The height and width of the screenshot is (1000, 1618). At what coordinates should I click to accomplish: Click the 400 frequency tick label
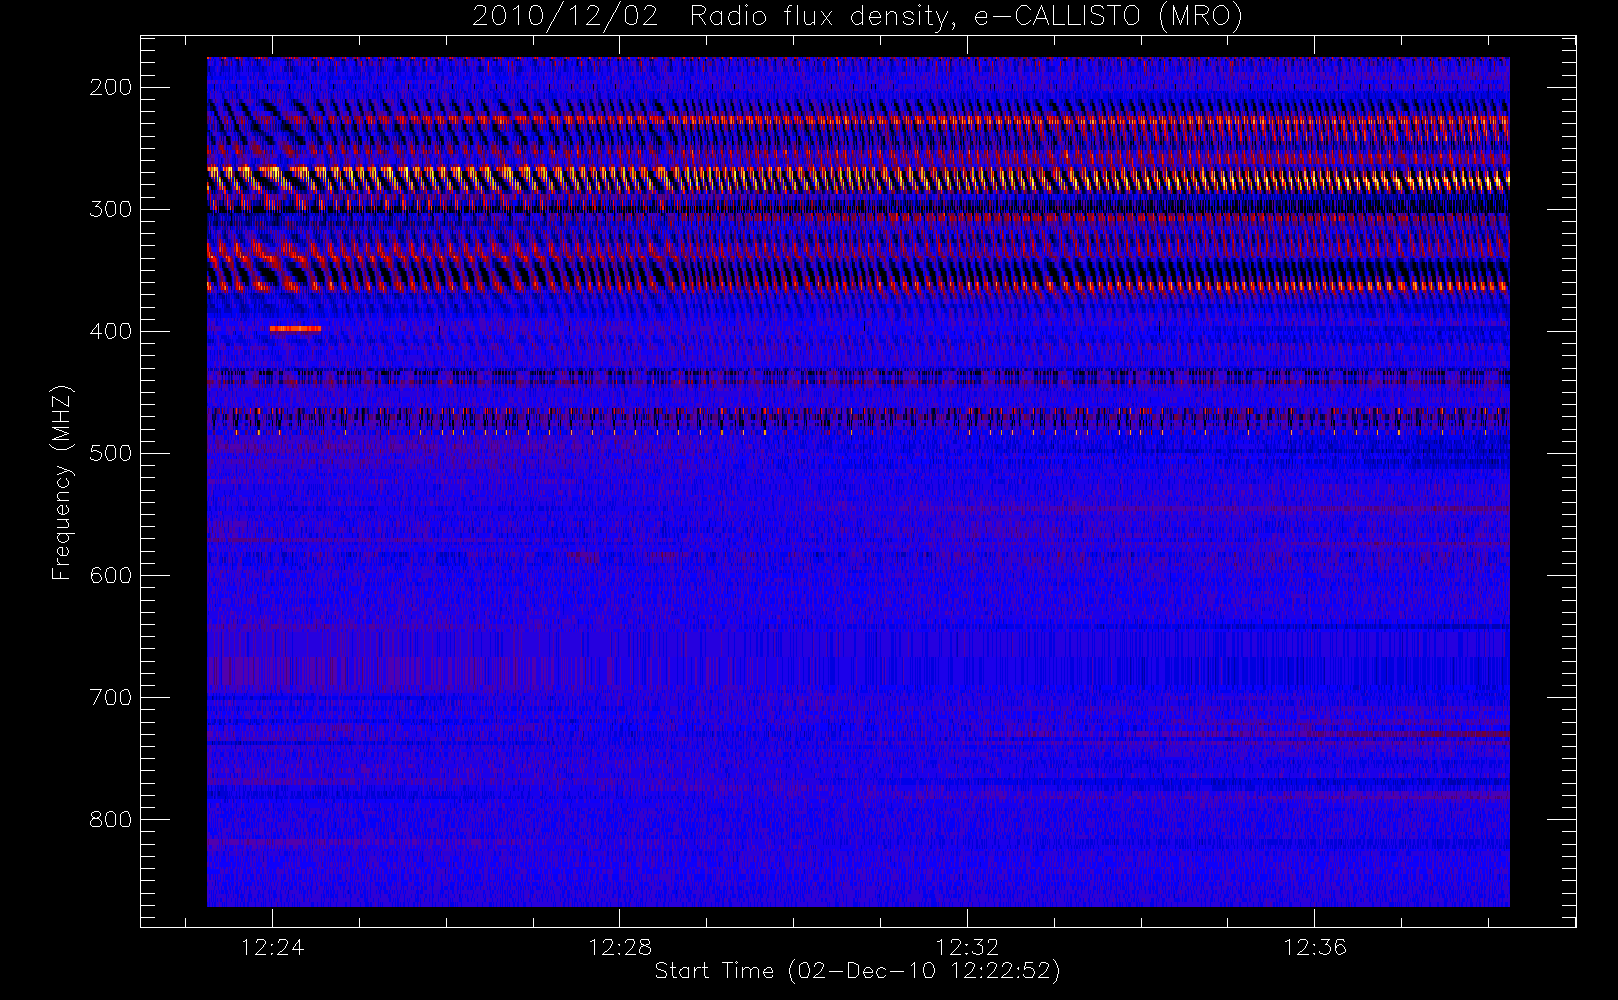pyautogui.click(x=111, y=331)
